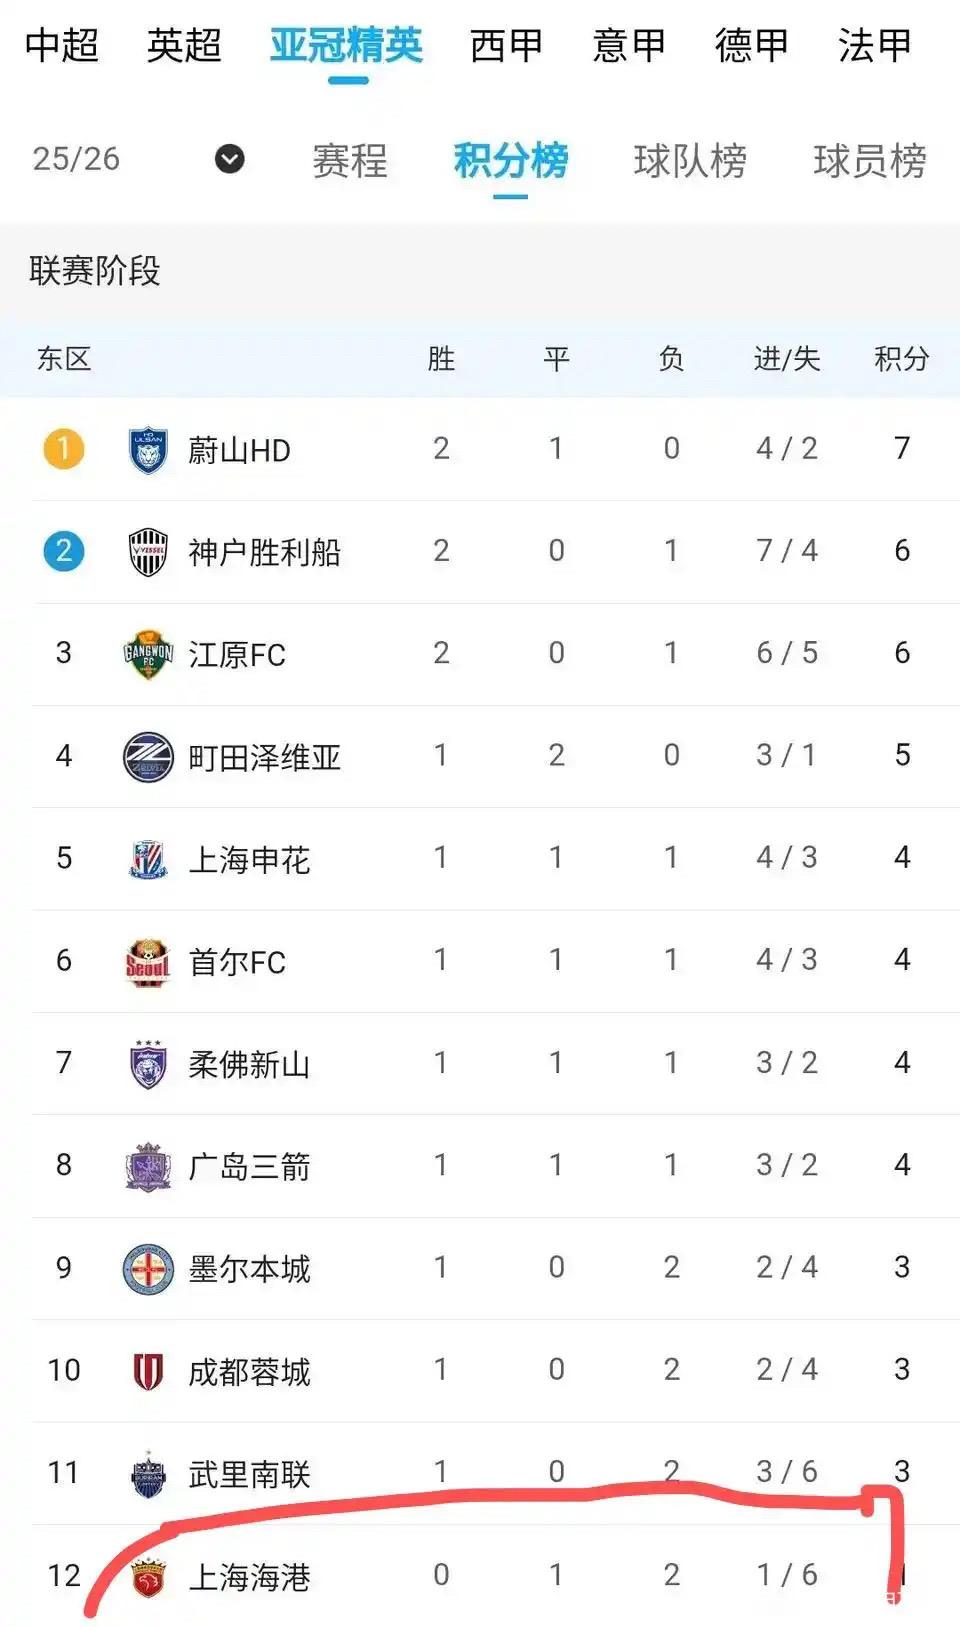Click the Shanghai Shenhua club crest

tap(148, 860)
